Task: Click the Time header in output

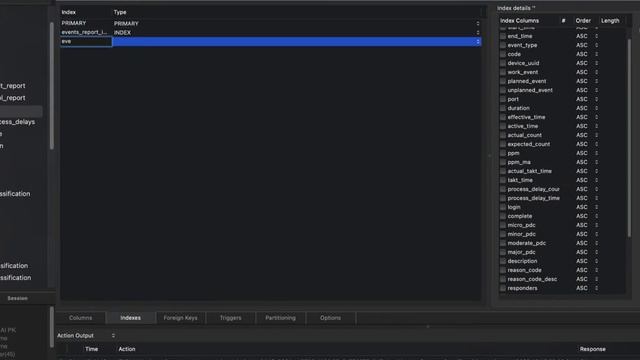Action: (x=91, y=349)
